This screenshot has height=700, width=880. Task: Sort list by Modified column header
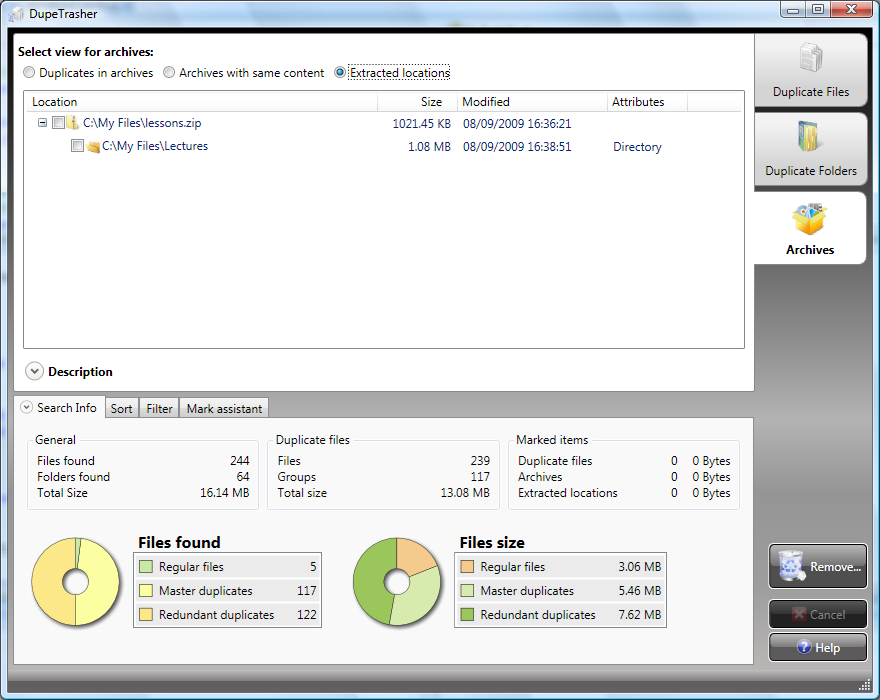pos(532,102)
